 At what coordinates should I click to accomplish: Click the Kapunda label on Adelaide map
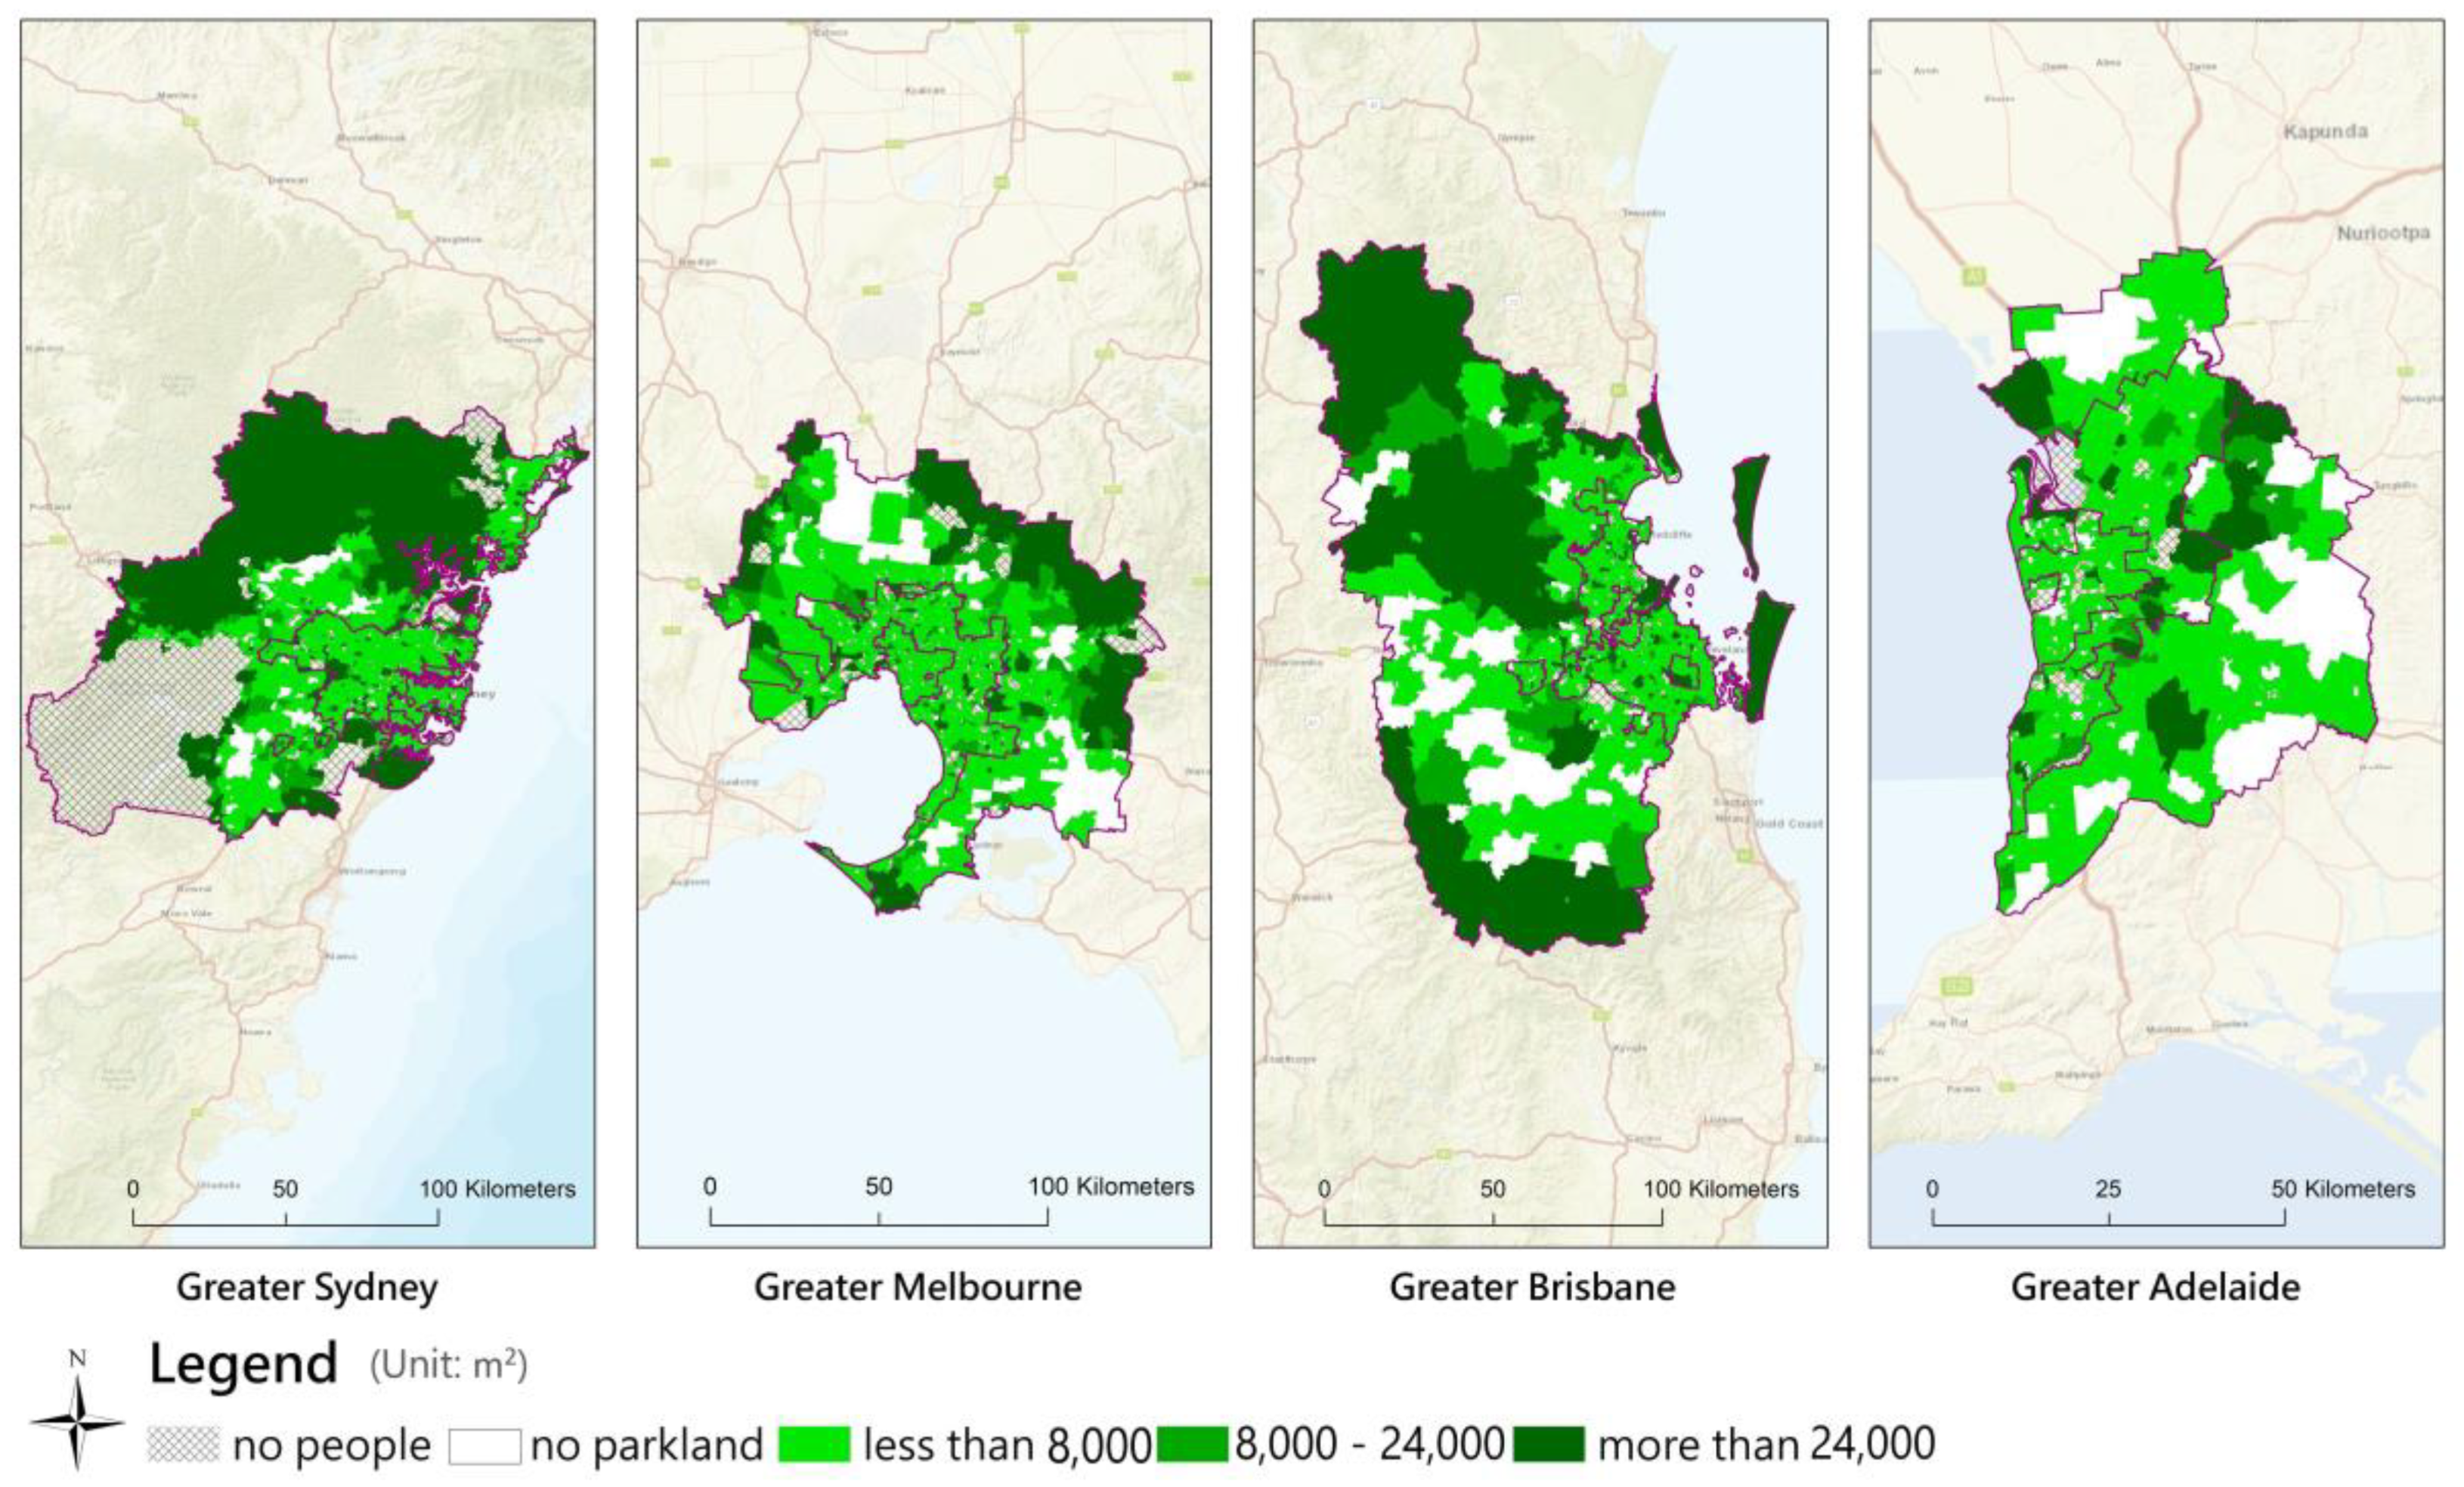[2325, 132]
